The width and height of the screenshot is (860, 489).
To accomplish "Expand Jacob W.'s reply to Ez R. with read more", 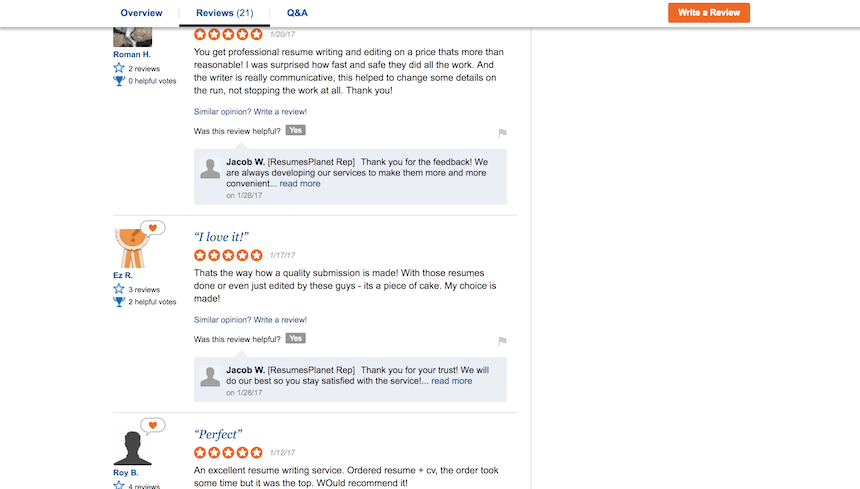I will point(451,381).
